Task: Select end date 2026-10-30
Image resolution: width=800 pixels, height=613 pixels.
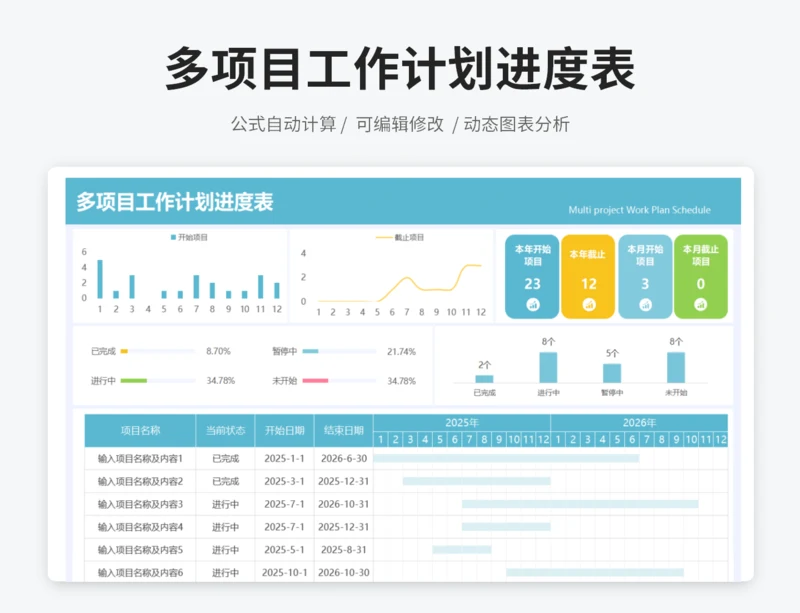Action: 343,572
